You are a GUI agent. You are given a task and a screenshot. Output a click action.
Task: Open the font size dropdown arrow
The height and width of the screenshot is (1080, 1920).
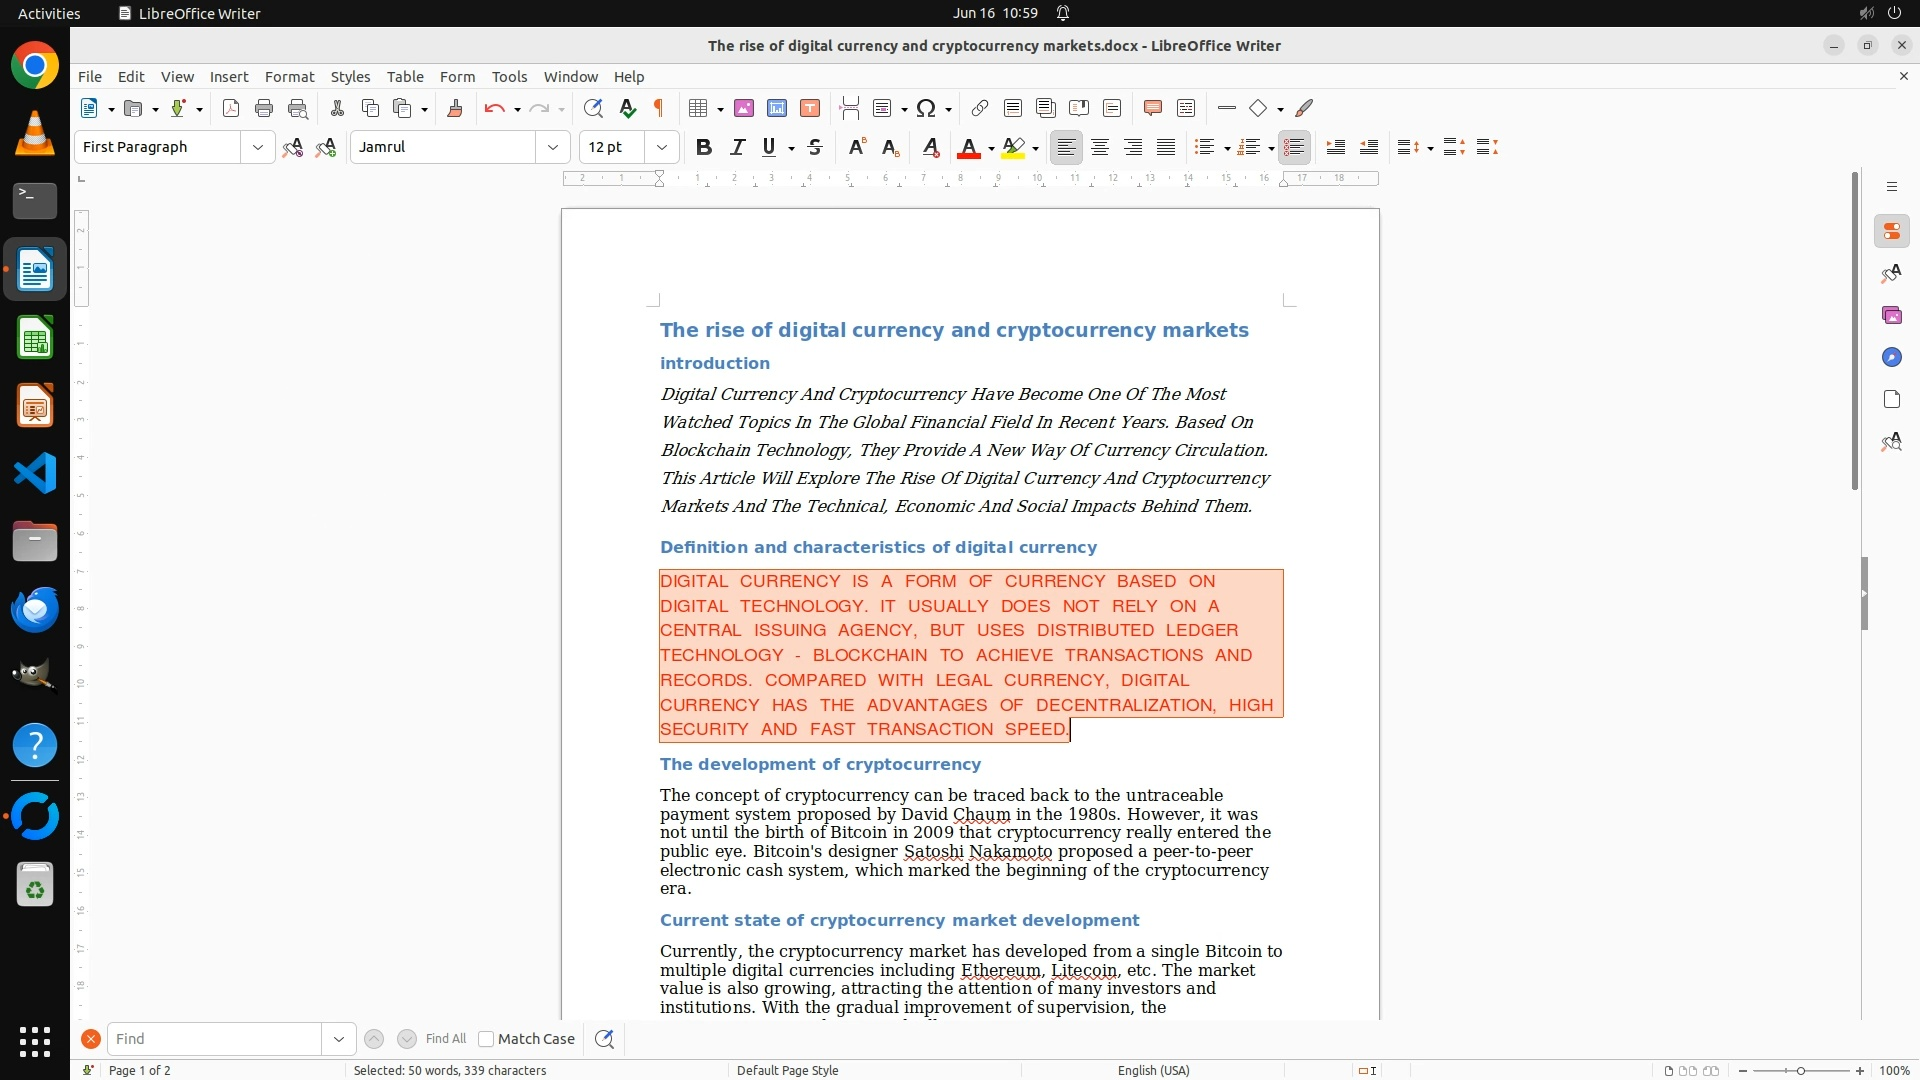[662, 147]
